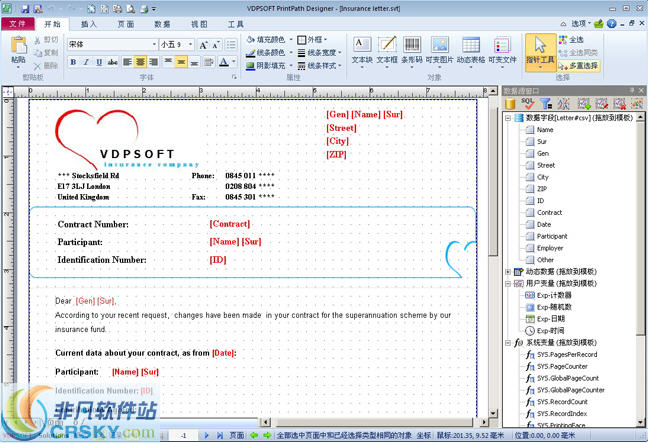Set text alignment to center
This screenshot has height=443, width=648.
point(141,62)
